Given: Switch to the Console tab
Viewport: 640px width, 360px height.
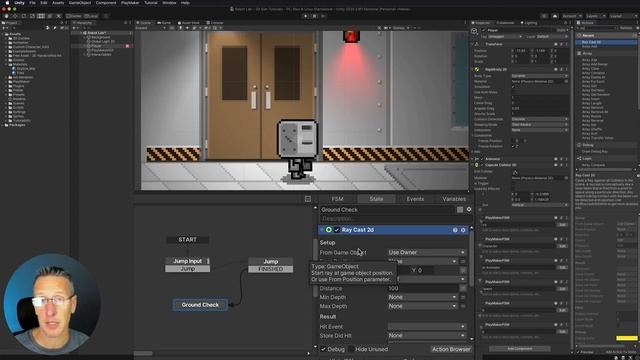Looking at the screenshot, I should coord(215,23).
